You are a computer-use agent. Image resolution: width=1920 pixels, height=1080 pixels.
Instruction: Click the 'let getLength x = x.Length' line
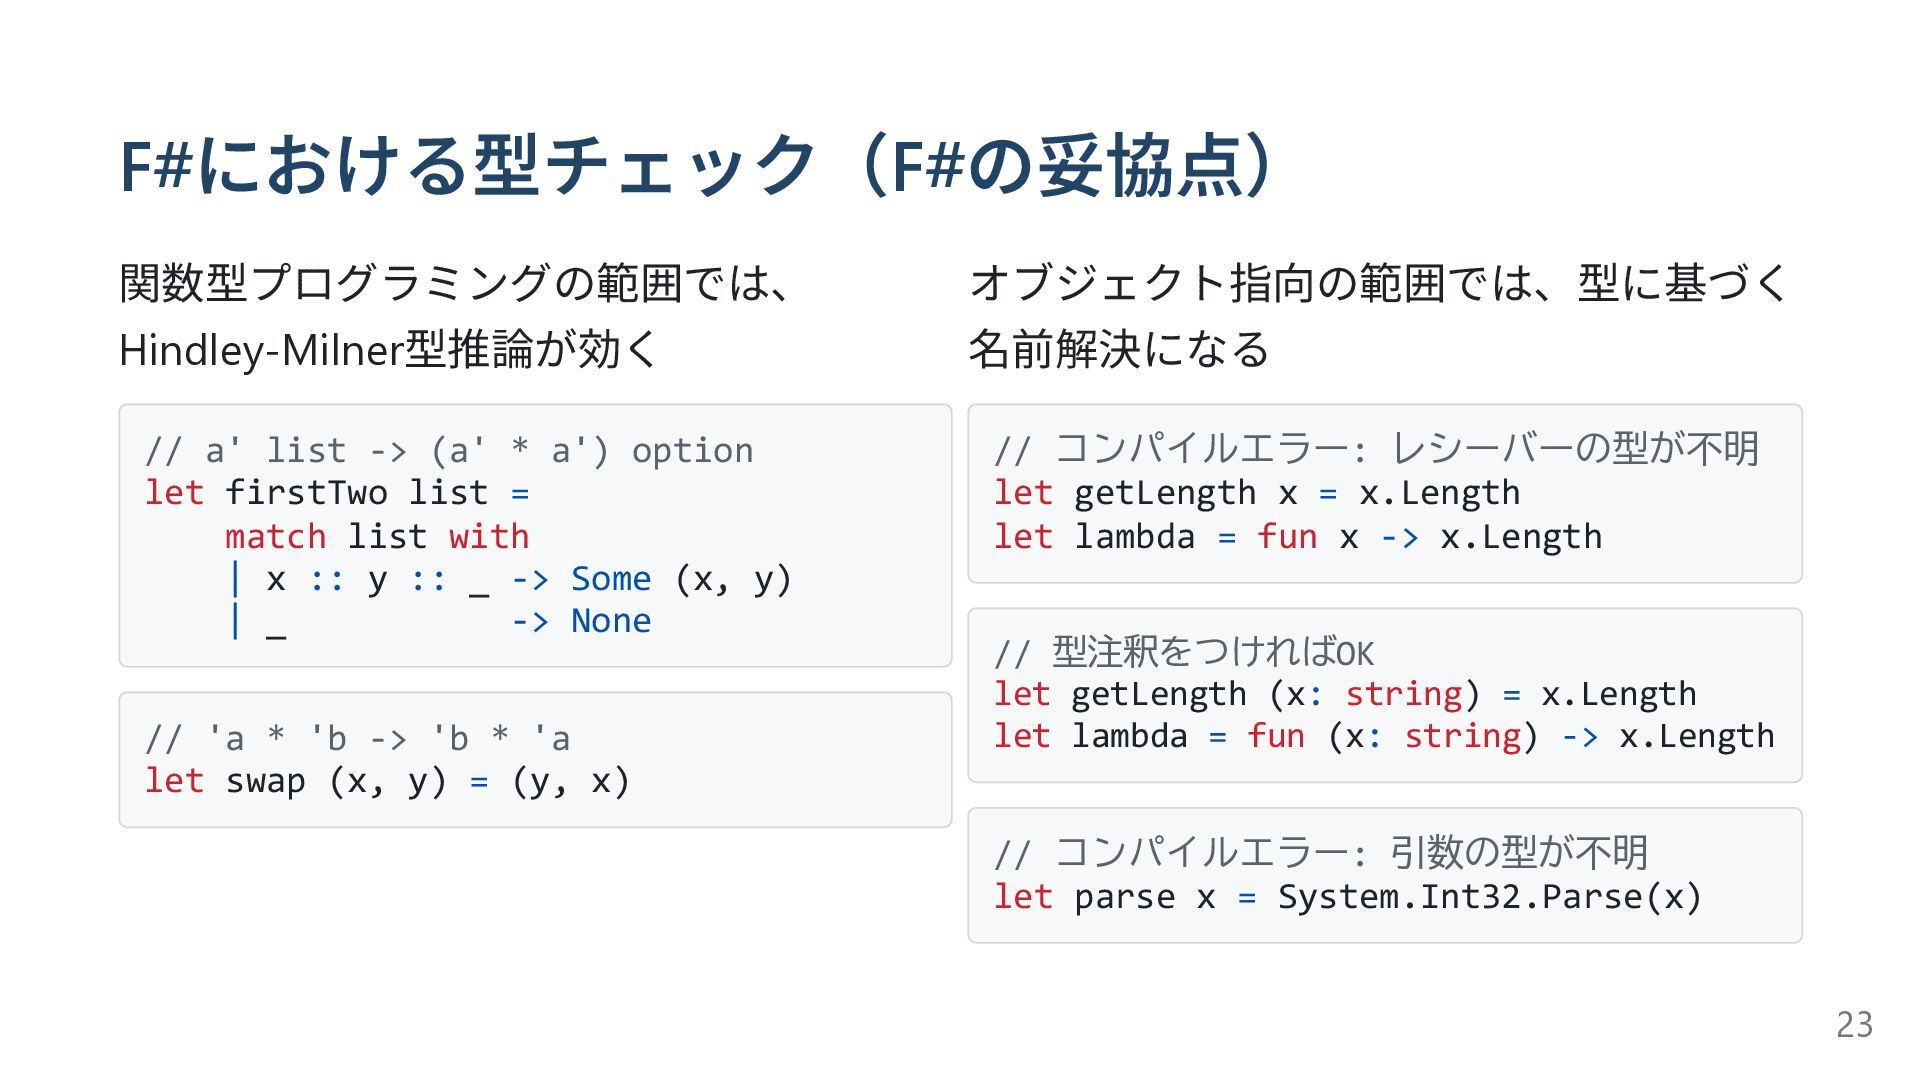coord(1256,493)
